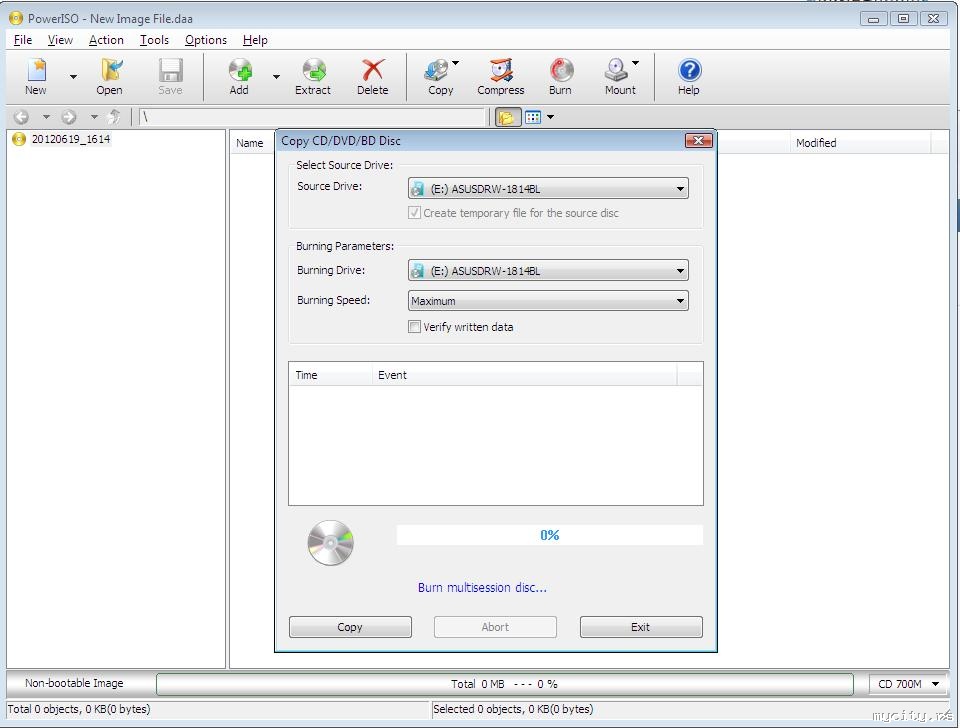Click the Compress toolbar icon
This screenshot has height=728, width=960.
(x=501, y=77)
